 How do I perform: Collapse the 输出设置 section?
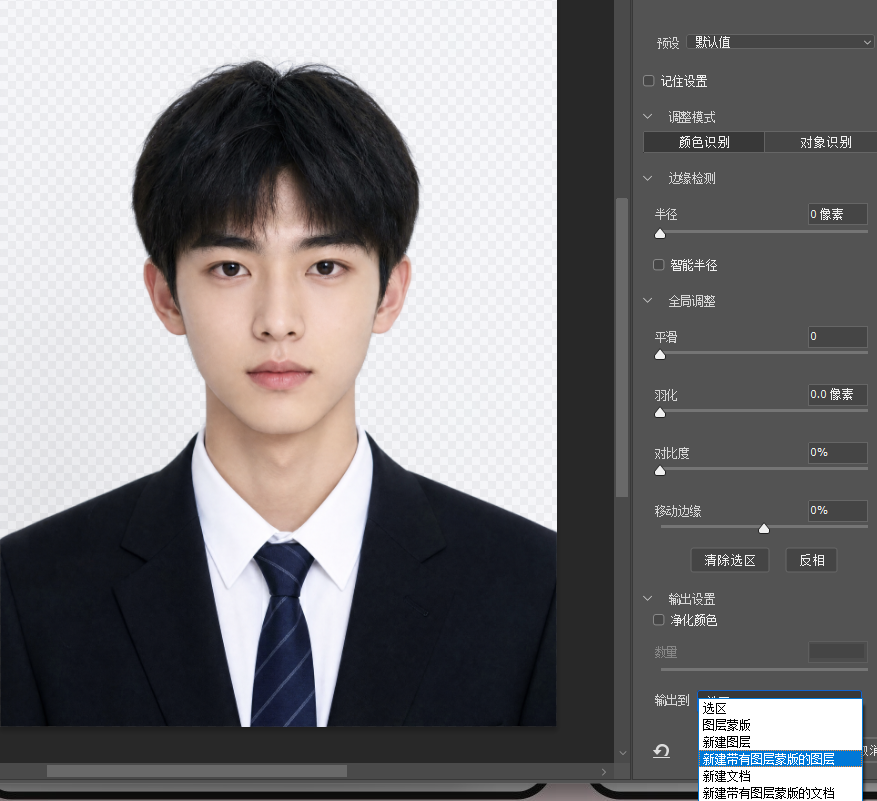[x=648, y=599]
